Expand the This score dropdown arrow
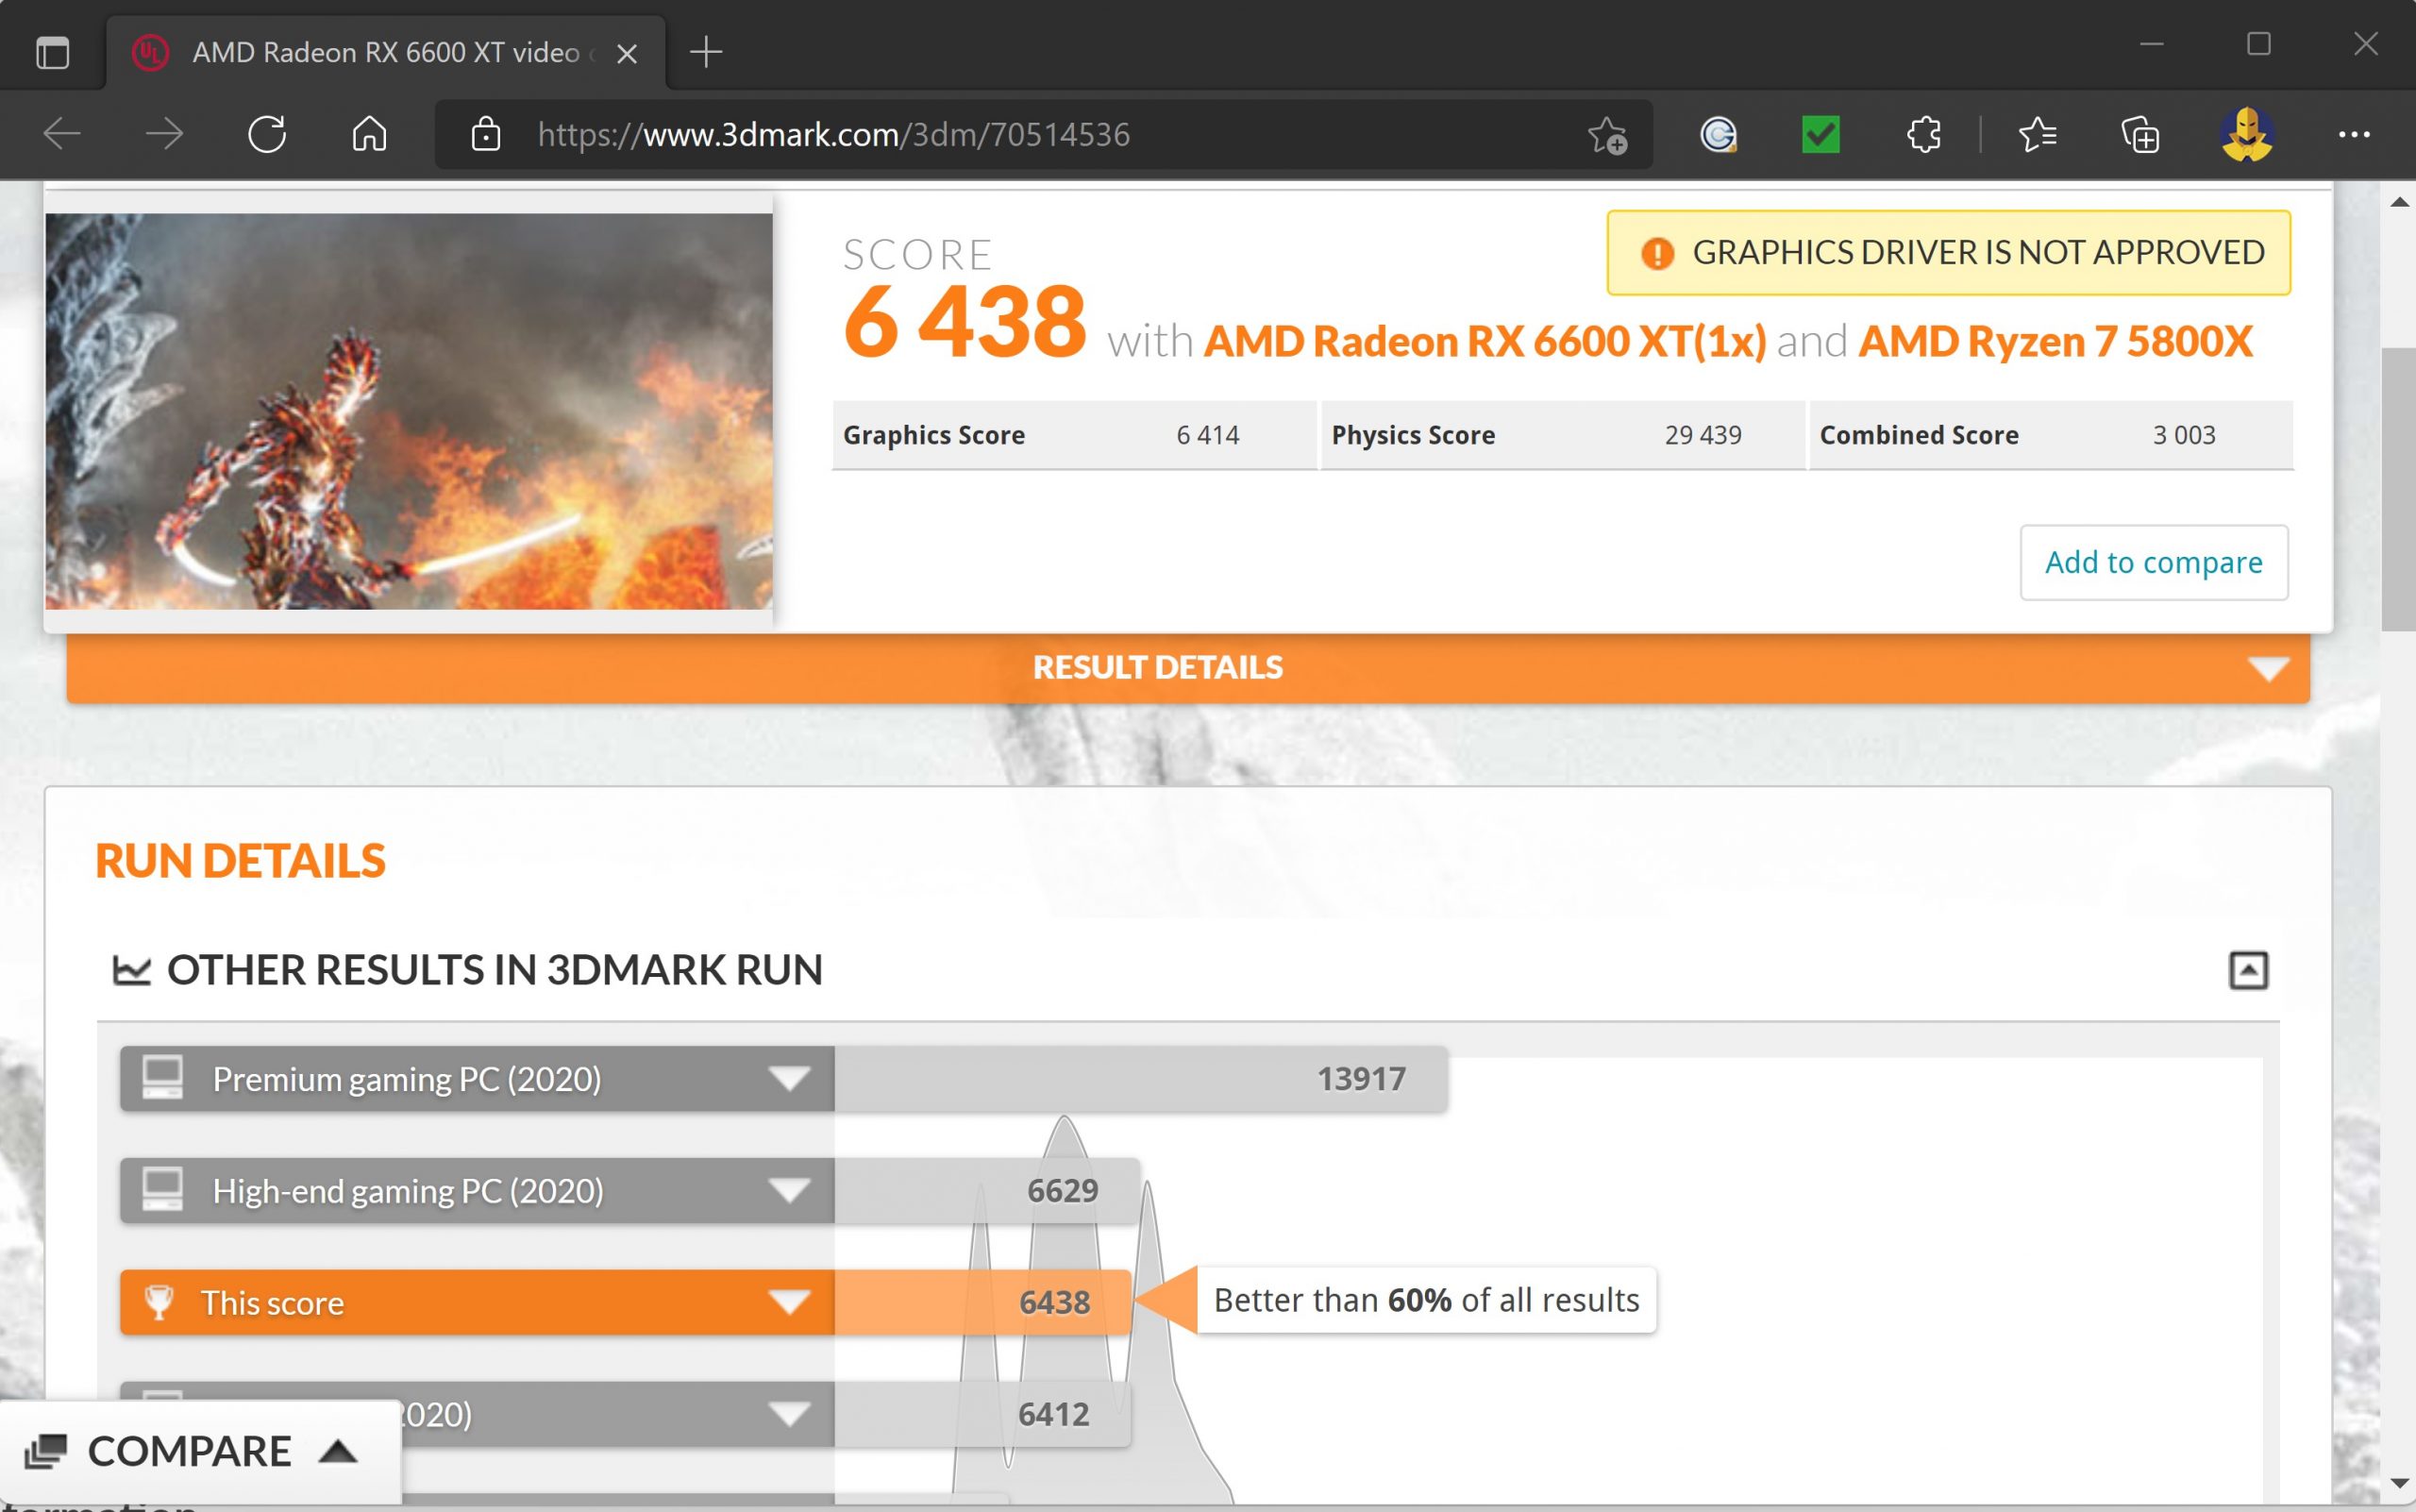The width and height of the screenshot is (2416, 1512). coord(789,1303)
